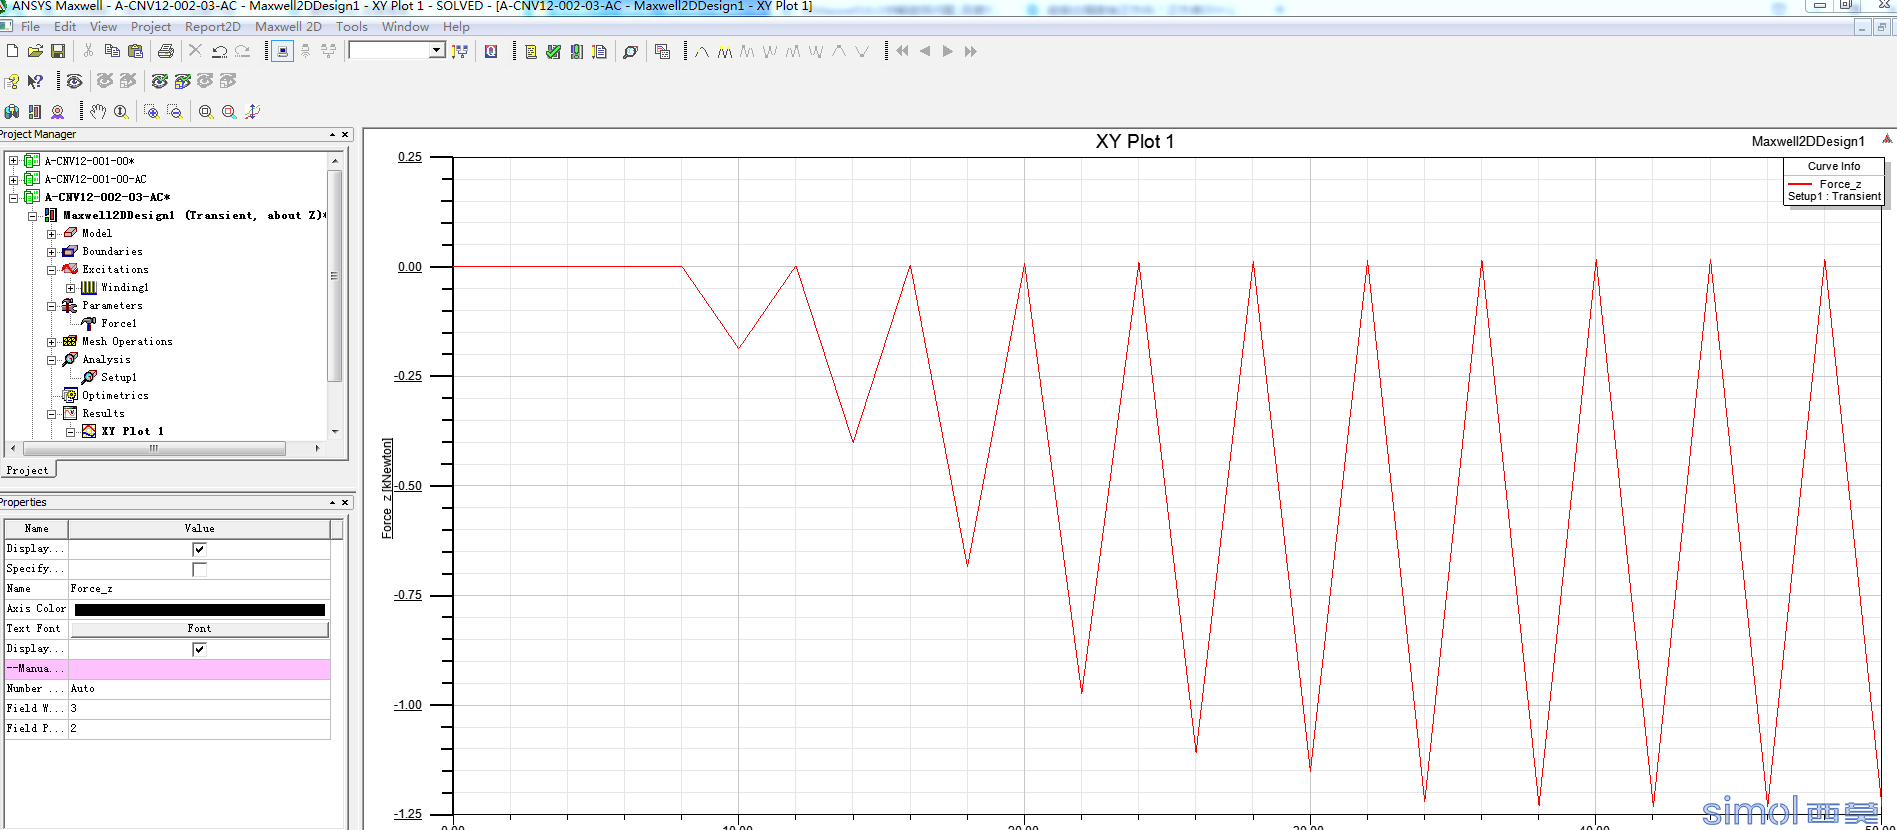The height and width of the screenshot is (830, 1897).
Task: Click the red Fit Selection magnifier icon
Action: [229, 112]
